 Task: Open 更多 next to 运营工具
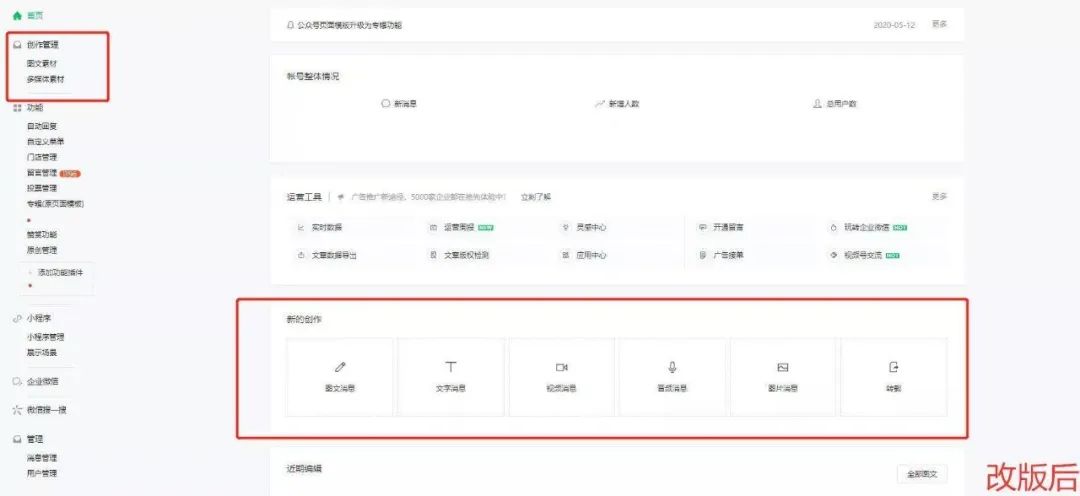coord(939,196)
